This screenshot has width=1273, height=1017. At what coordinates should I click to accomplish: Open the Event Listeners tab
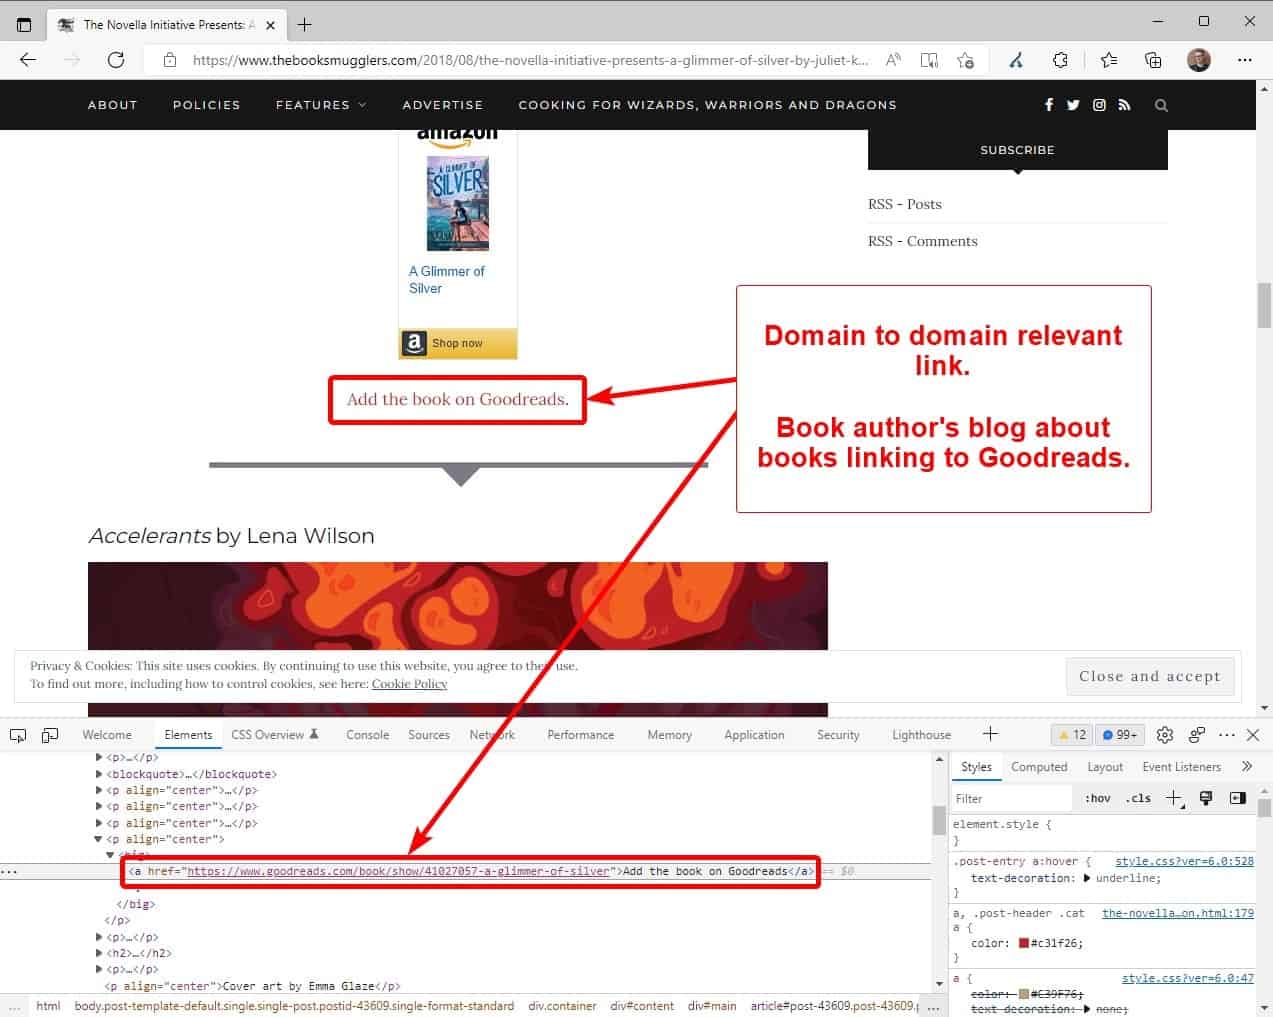(x=1182, y=767)
